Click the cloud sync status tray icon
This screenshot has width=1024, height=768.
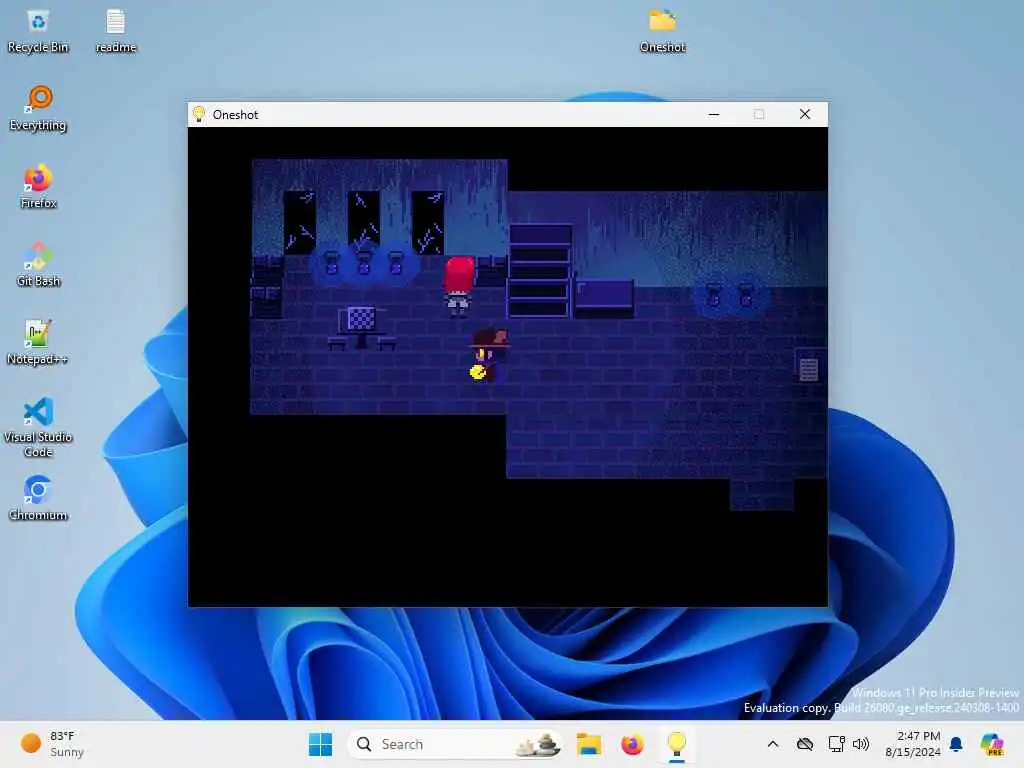click(x=805, y=744)
